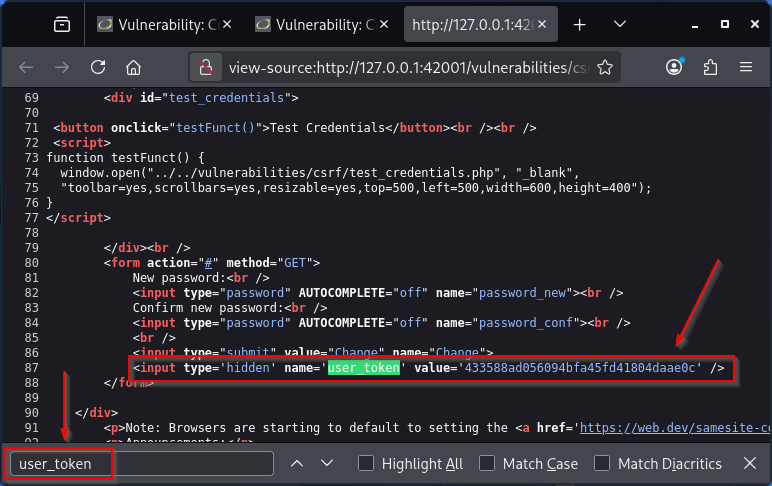
Task: Show insecure connection site information
Action: pyautogui.click(x=206, y=67)
